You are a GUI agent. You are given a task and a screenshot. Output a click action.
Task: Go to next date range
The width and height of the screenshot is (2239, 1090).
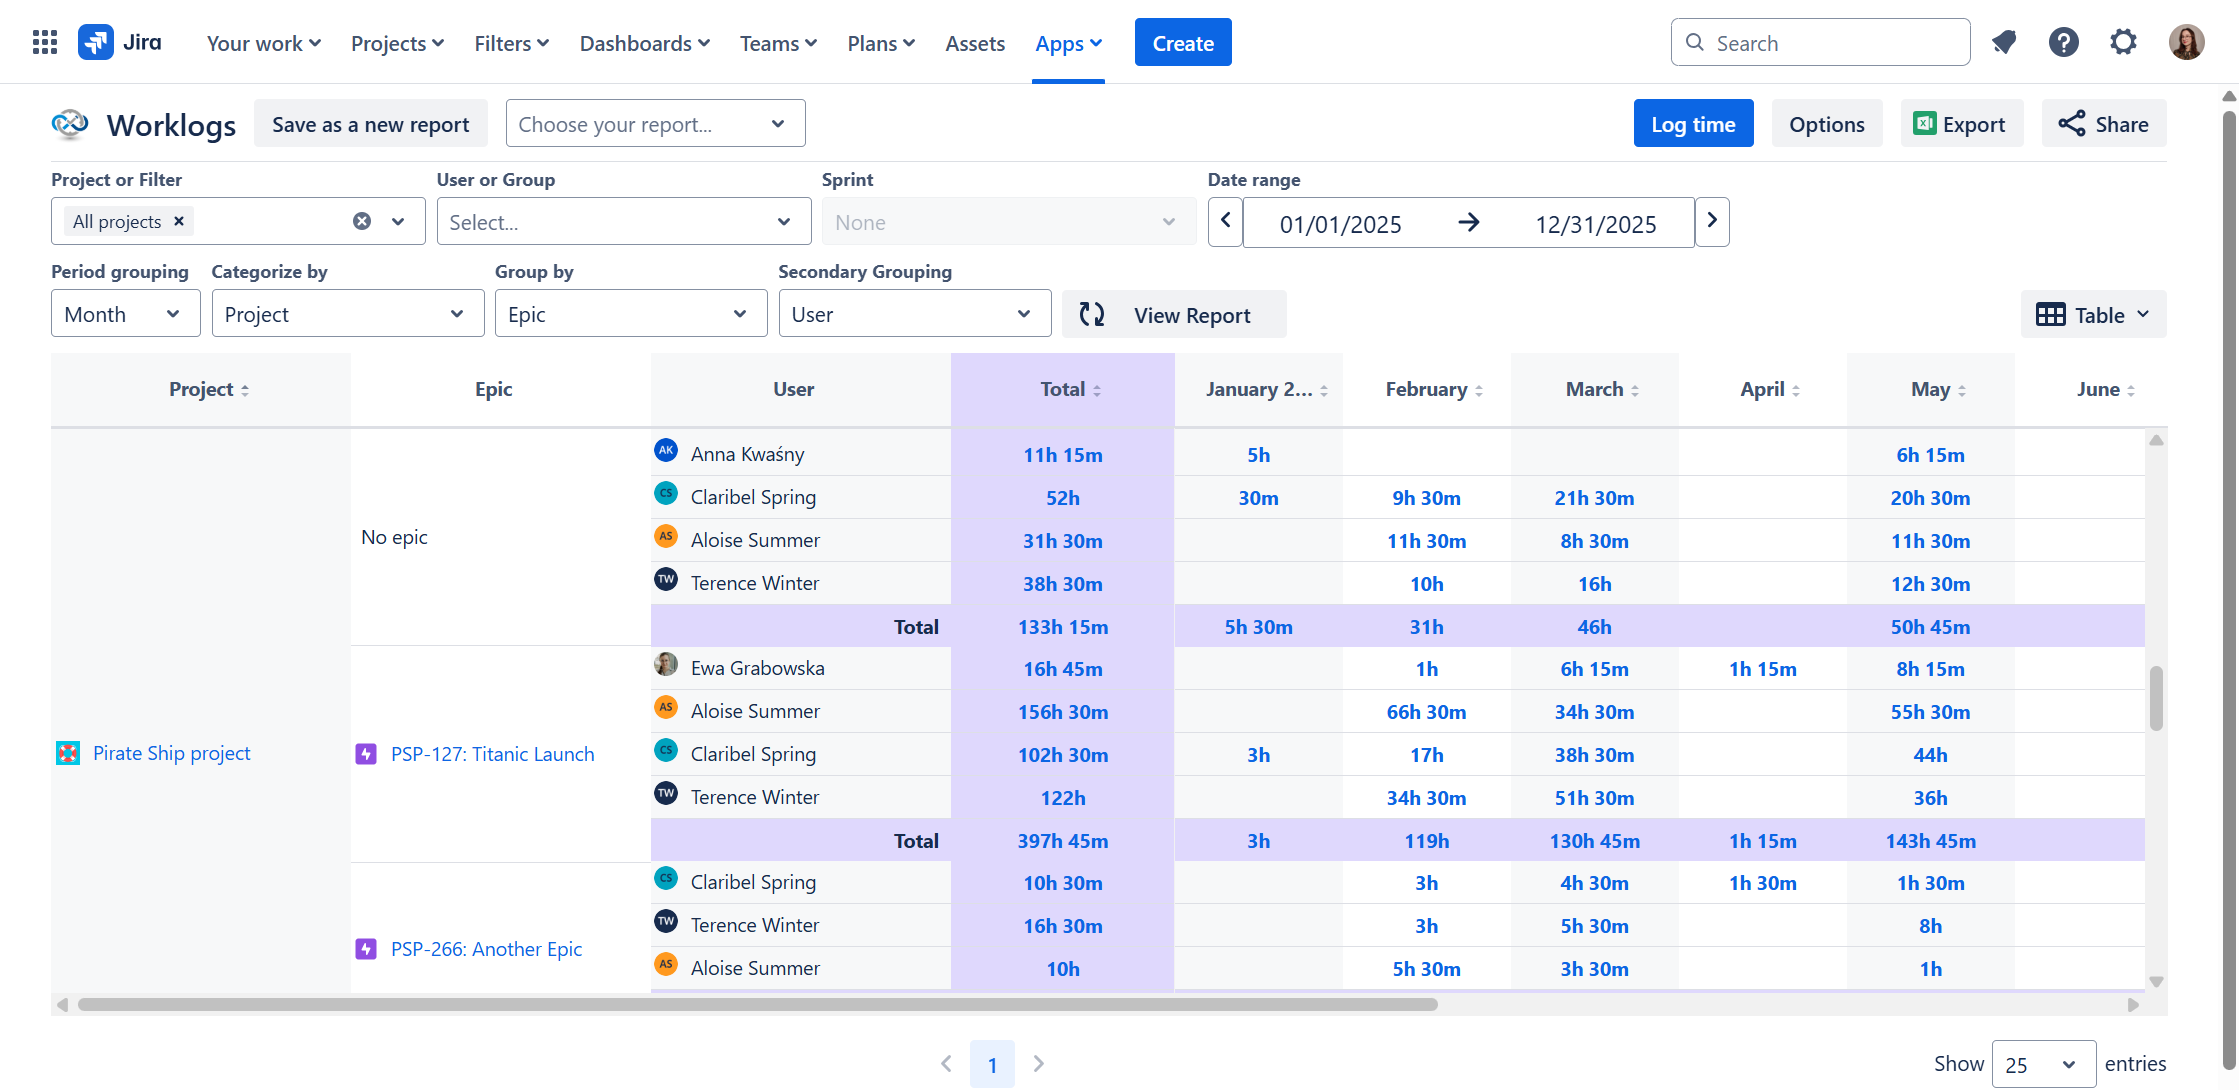1712,221
